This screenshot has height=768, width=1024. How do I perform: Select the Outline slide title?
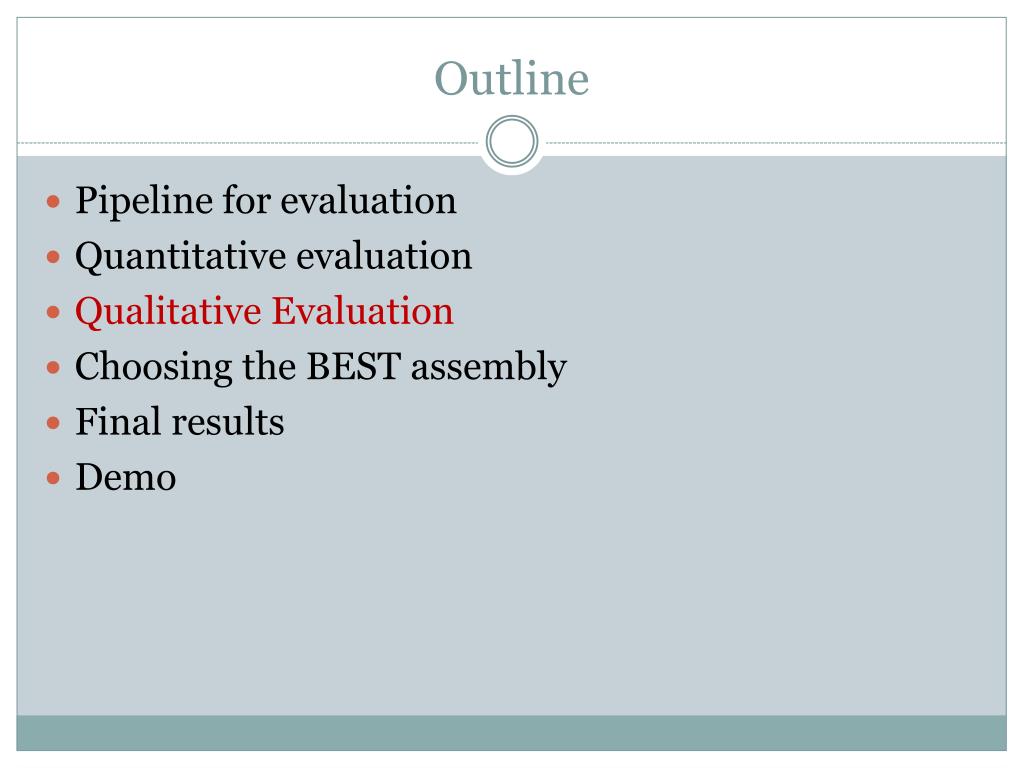pyautogui.click(x=512, y=78)
